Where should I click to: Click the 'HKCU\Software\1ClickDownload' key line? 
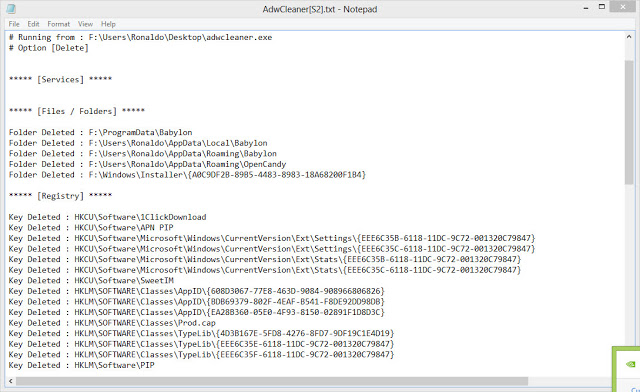pos(107,217)
